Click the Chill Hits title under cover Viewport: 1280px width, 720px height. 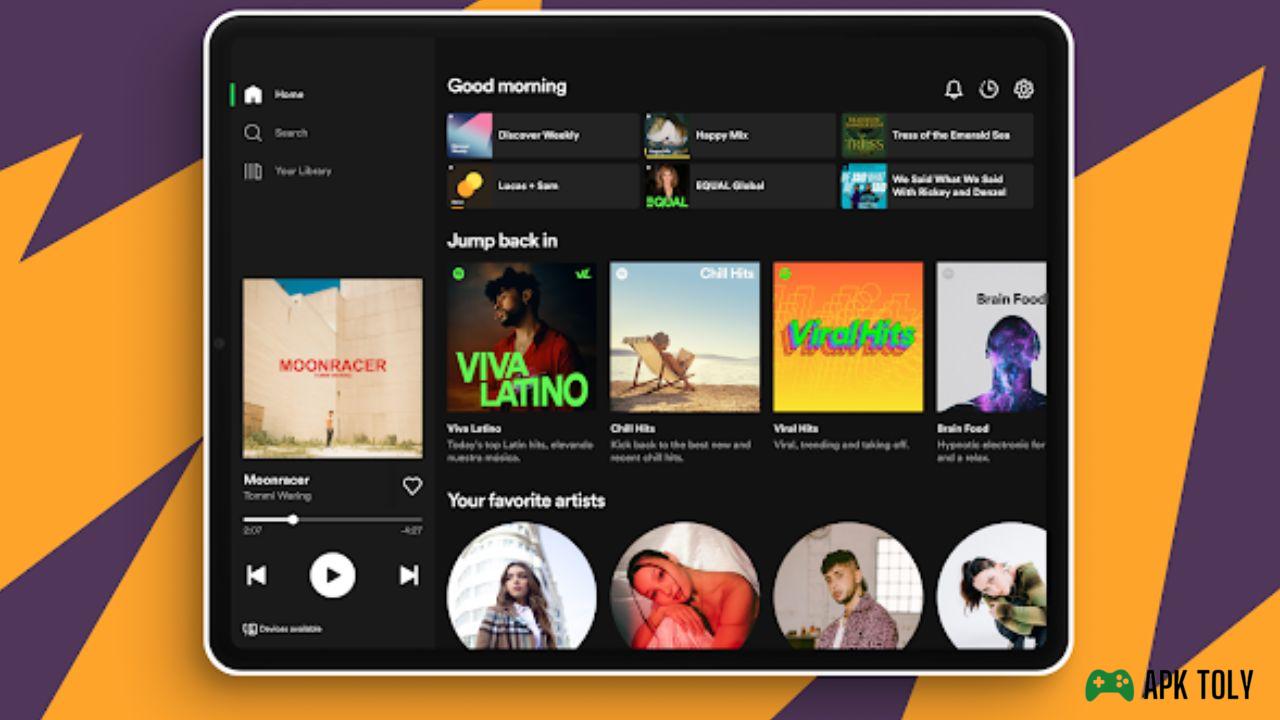click(x=633, y=428)
